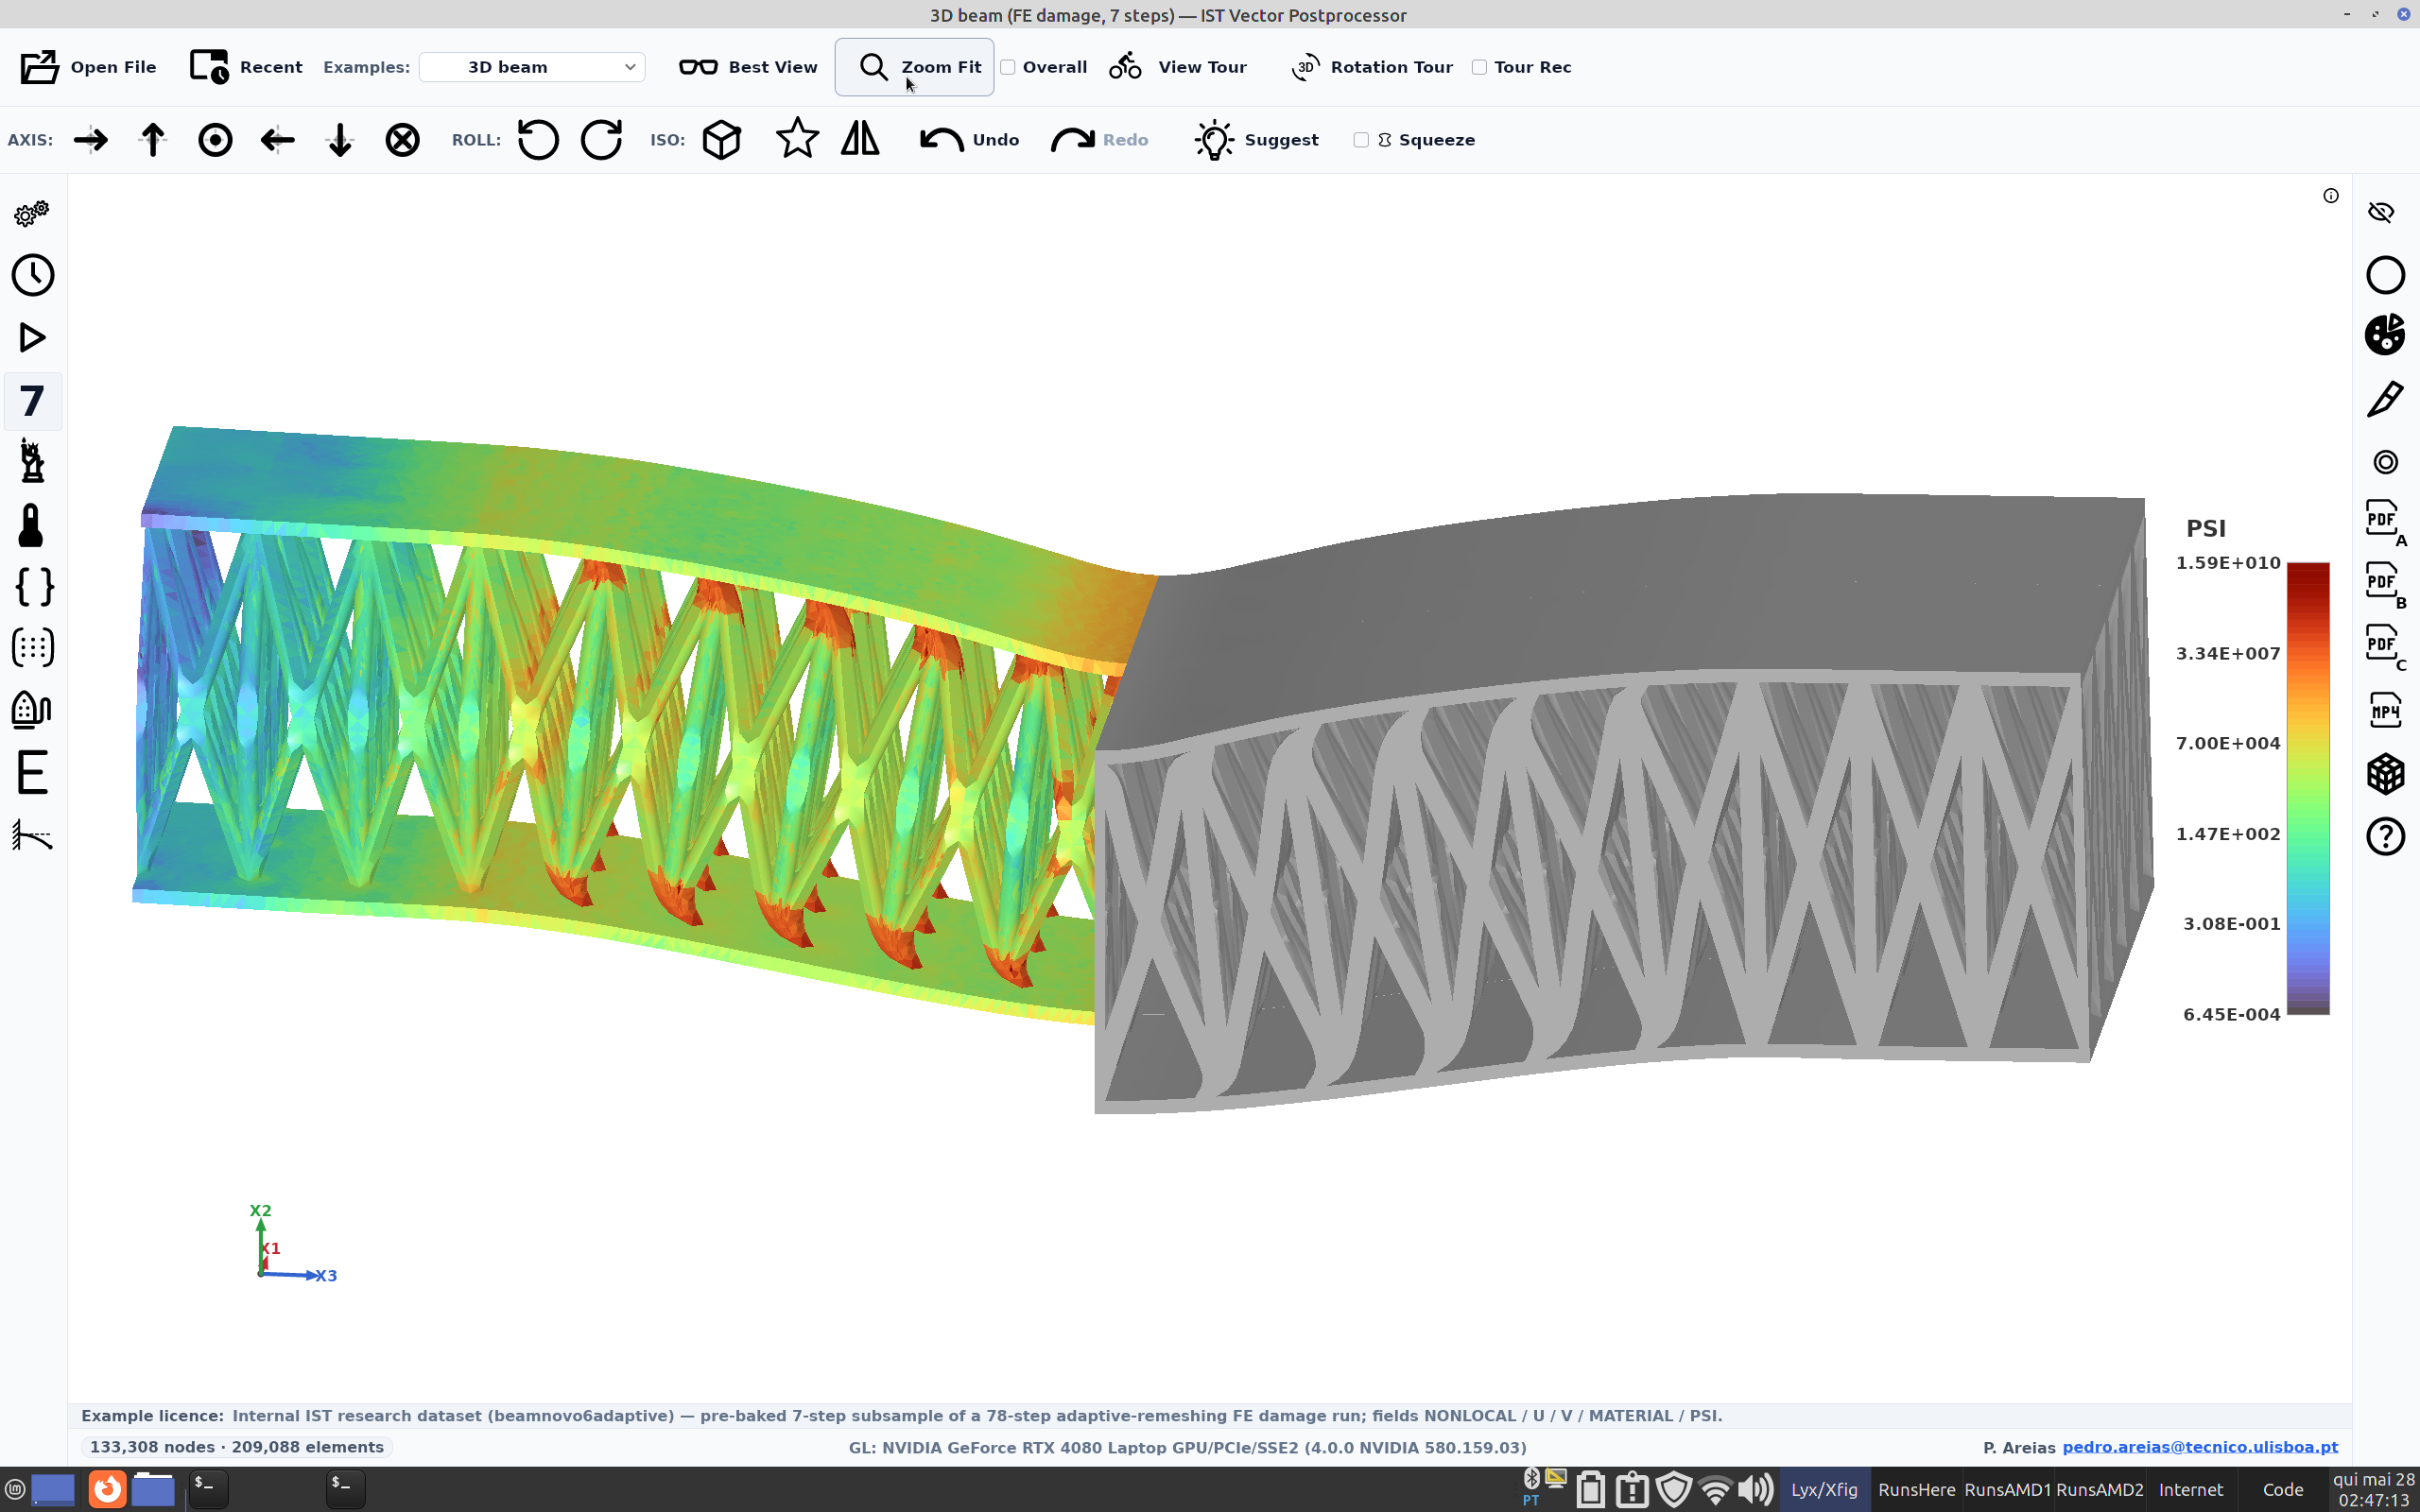Click the curly braces sidebar icon

[x=32, y=587]
